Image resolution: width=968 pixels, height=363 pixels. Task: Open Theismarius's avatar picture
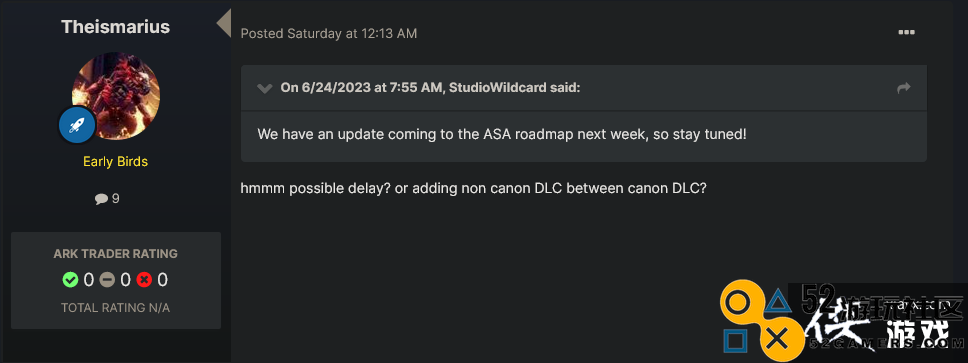[116, 96]
